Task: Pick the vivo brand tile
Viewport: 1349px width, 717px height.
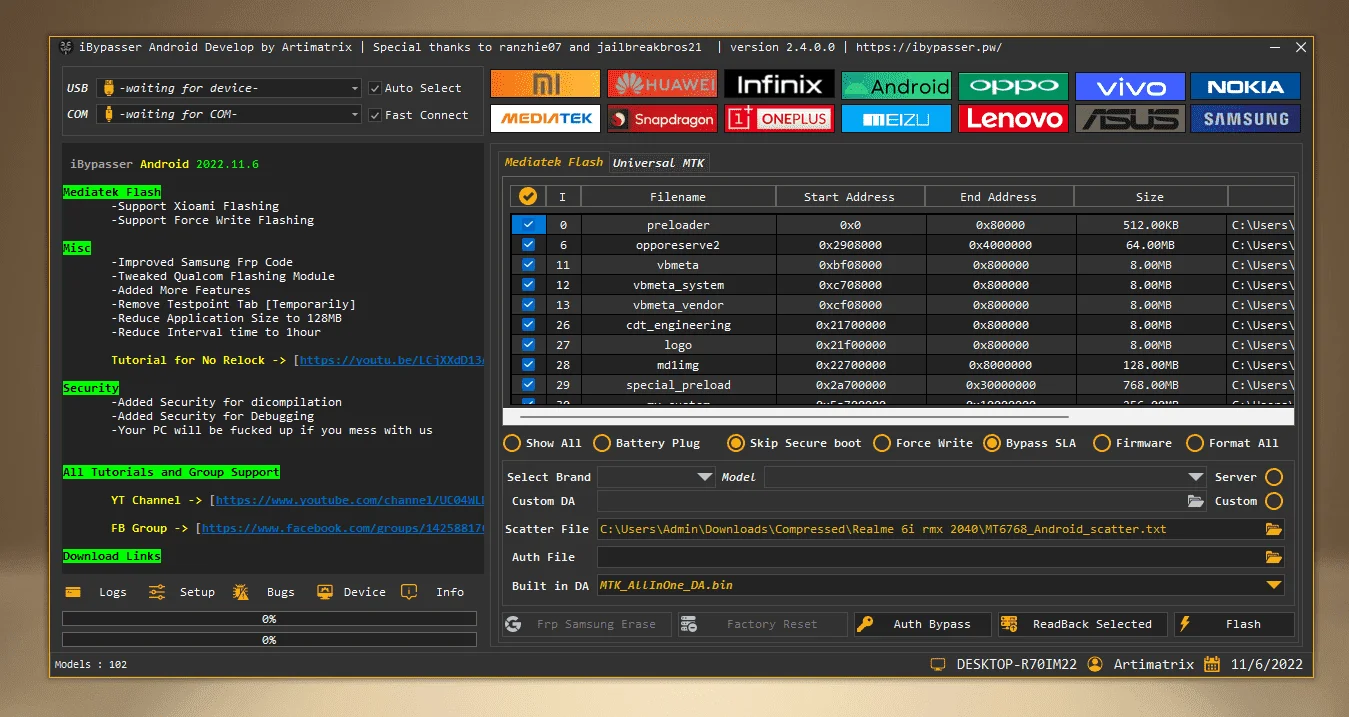Action: [x=1130, y=86]
